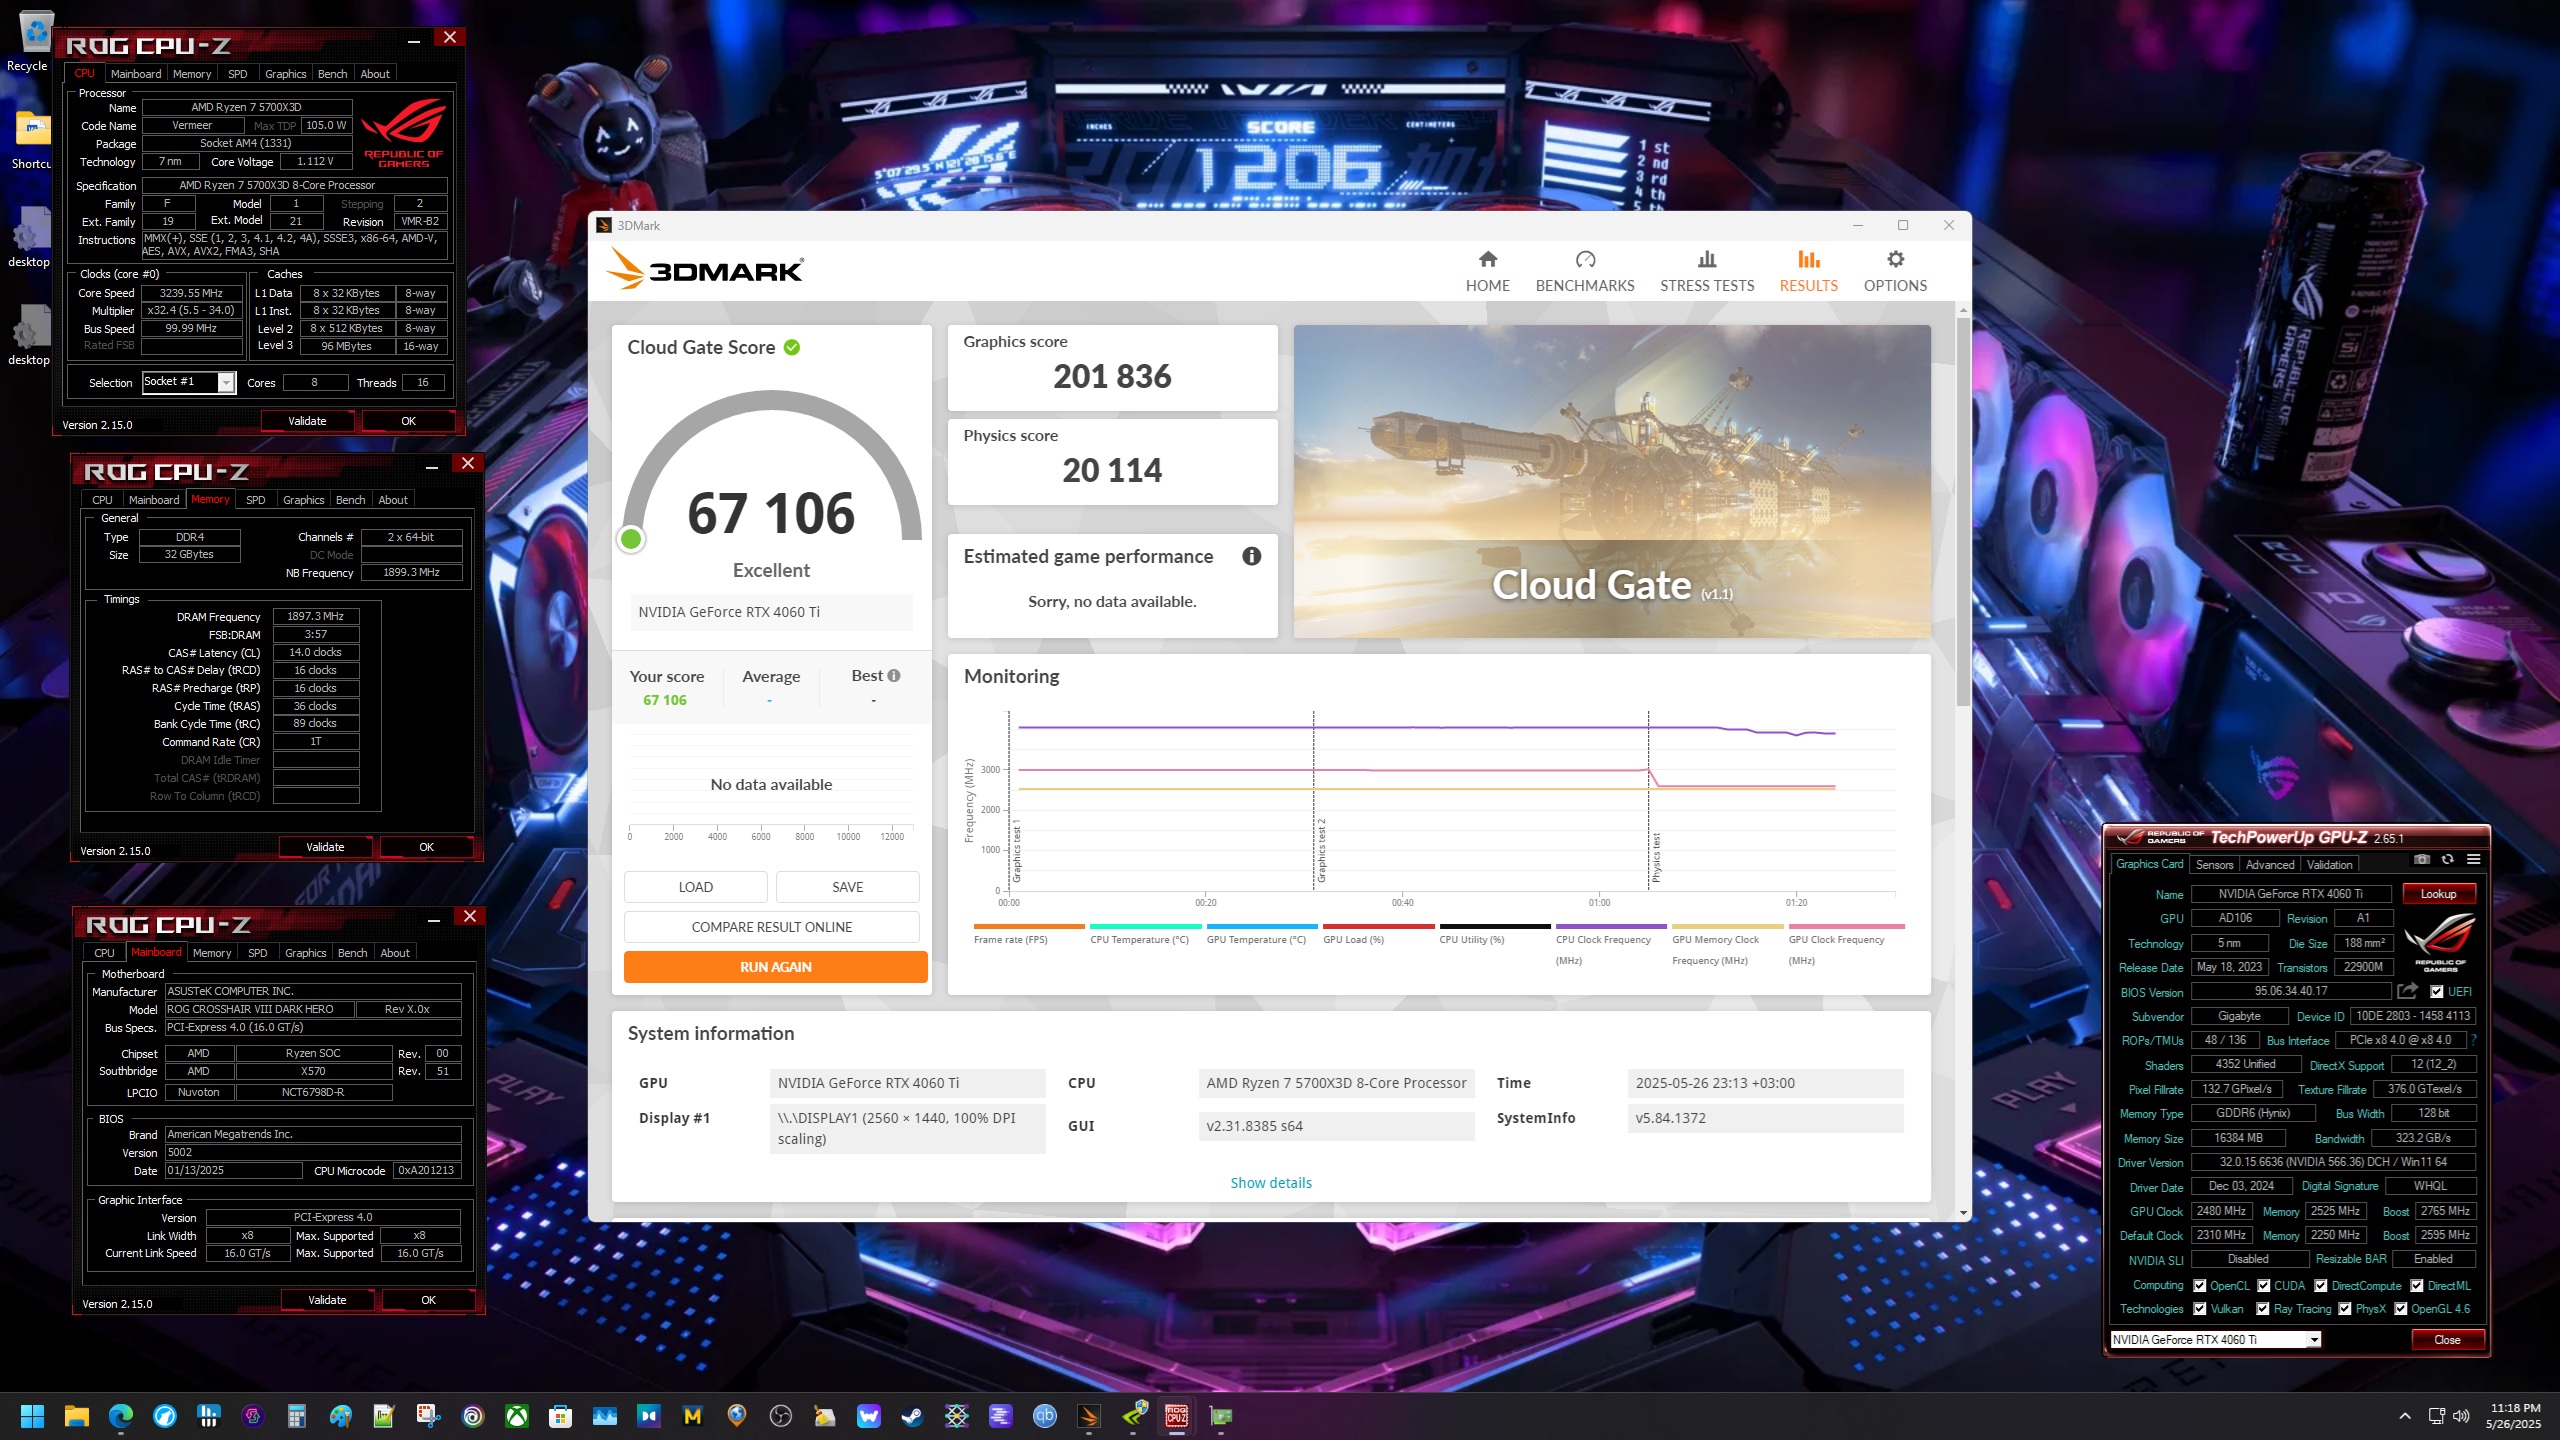
Task: Toggle the DirectCompute checkbox in GPU-Z
Action: point(2321,1286)
